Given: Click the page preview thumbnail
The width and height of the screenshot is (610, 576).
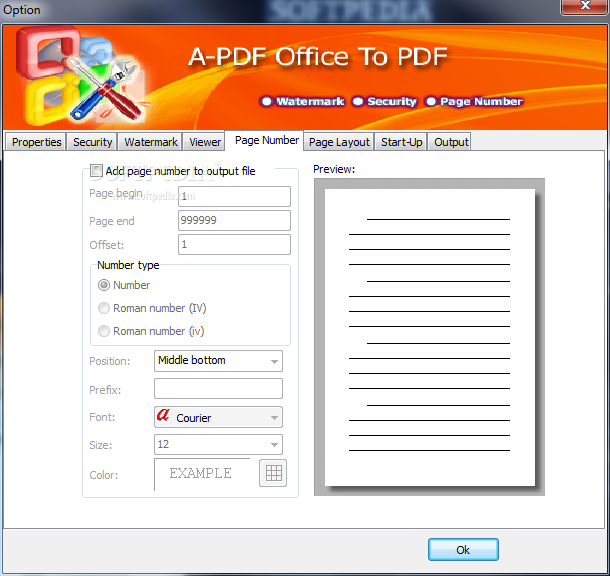Looking at the screenshot, I should pos(429,337).
